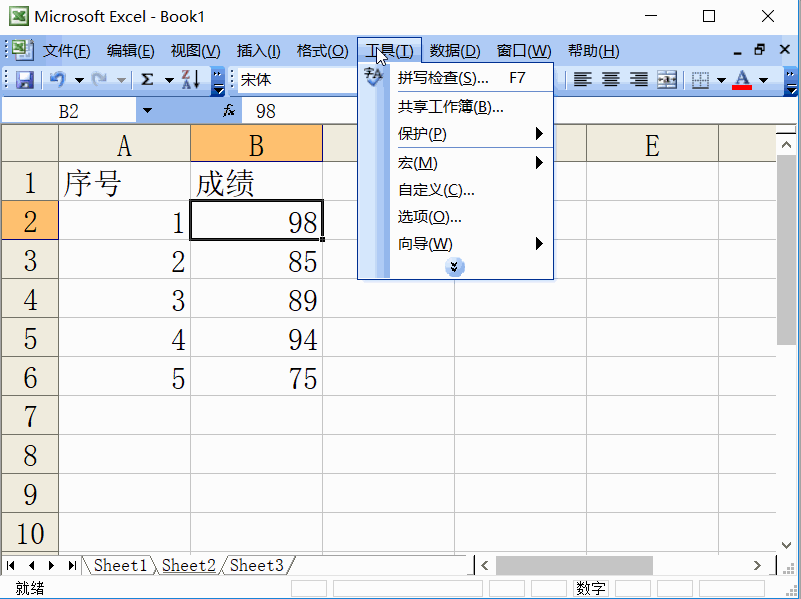Switch to the Sheet2 tab
This screenshot has height=599, width=801.
click(x=188, y=565)
